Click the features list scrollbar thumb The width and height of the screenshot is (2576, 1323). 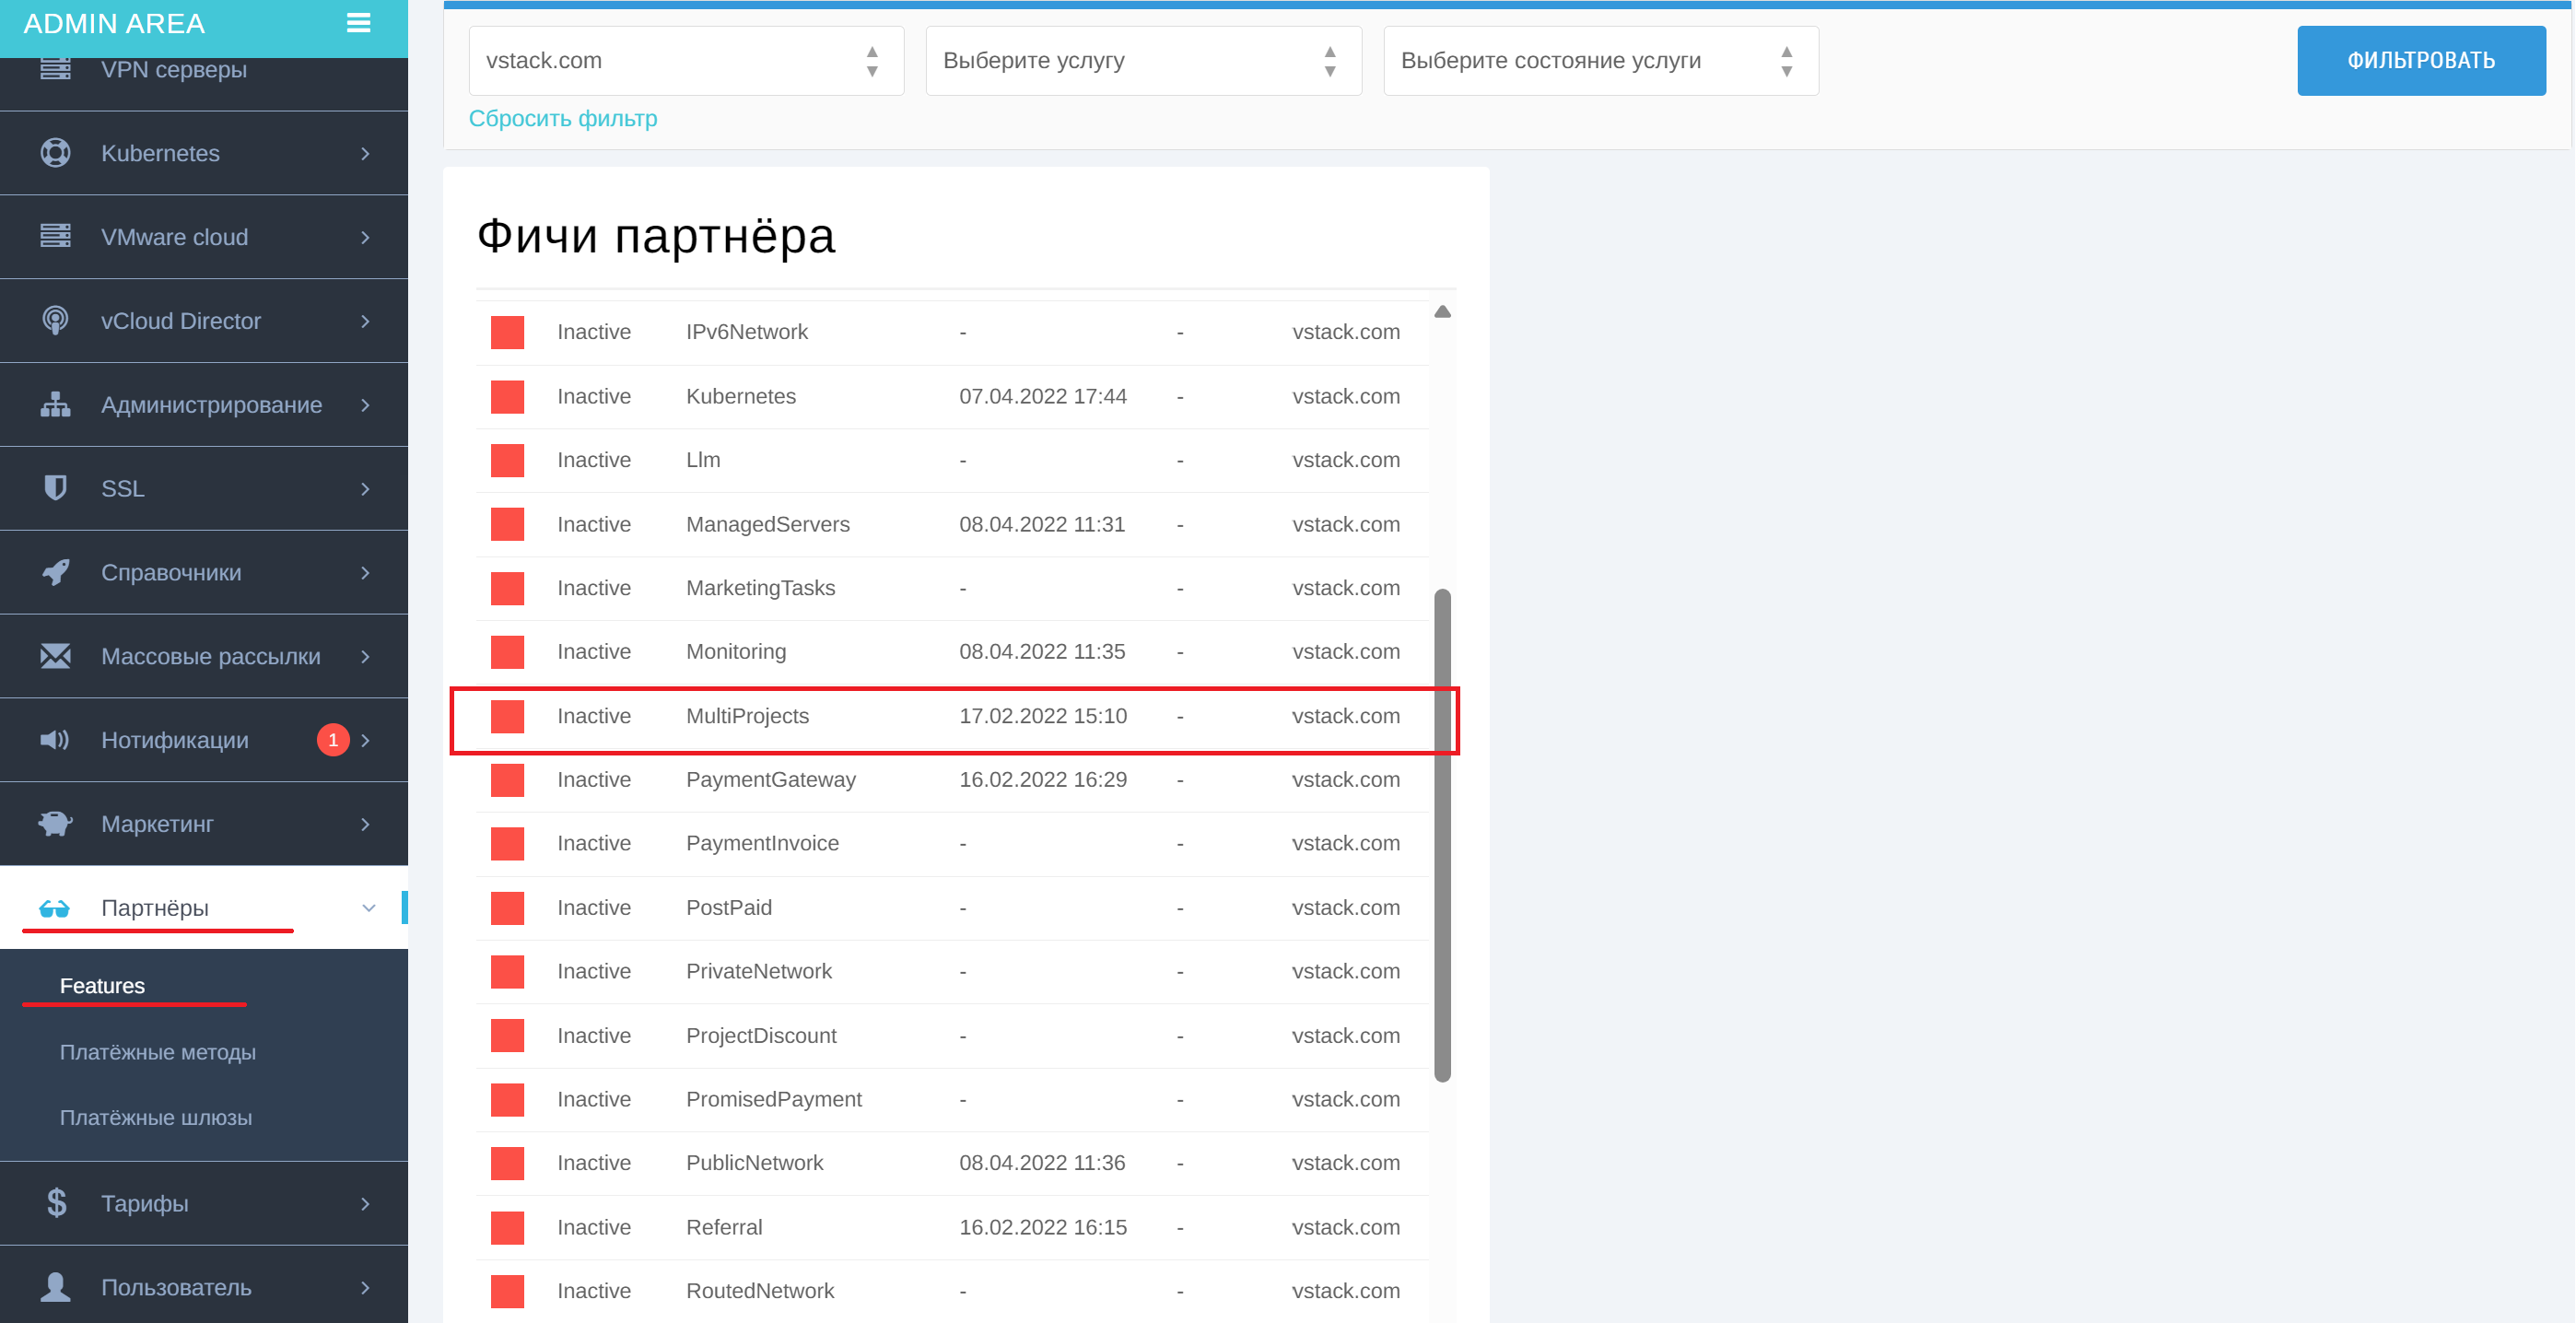point(1442,835)
